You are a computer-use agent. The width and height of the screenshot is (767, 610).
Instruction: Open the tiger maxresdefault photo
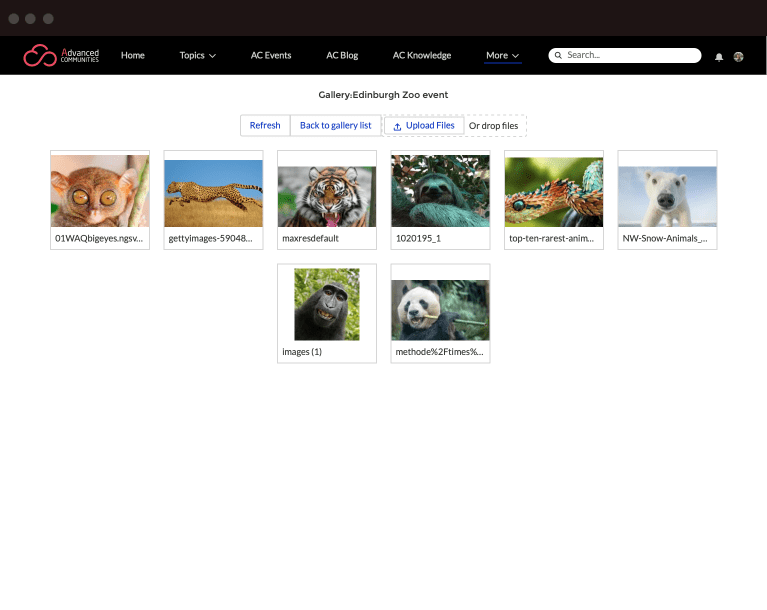click(x=327, y=197)
